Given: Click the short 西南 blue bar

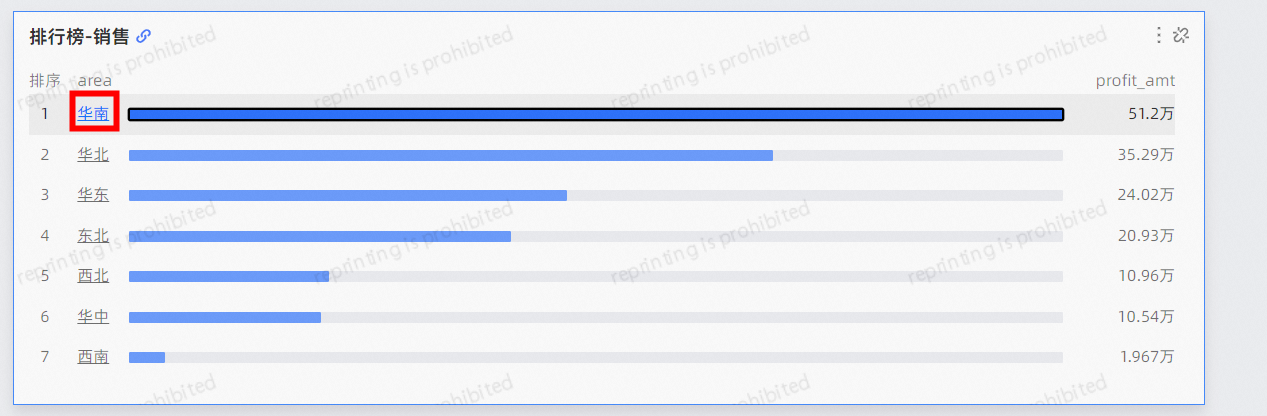Looking at the screenshot, I should coord(146,357).
